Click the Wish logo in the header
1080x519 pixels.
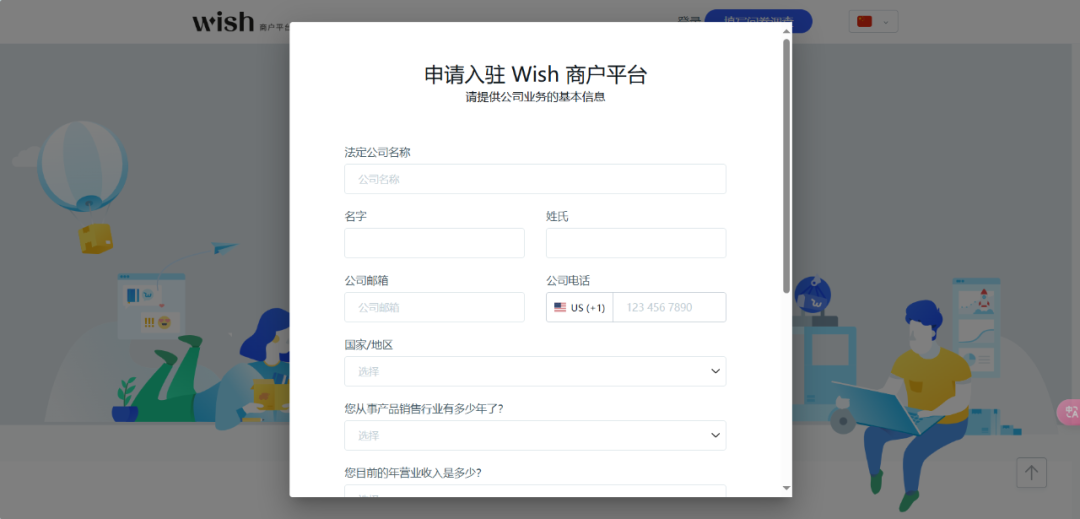point(223,22)
